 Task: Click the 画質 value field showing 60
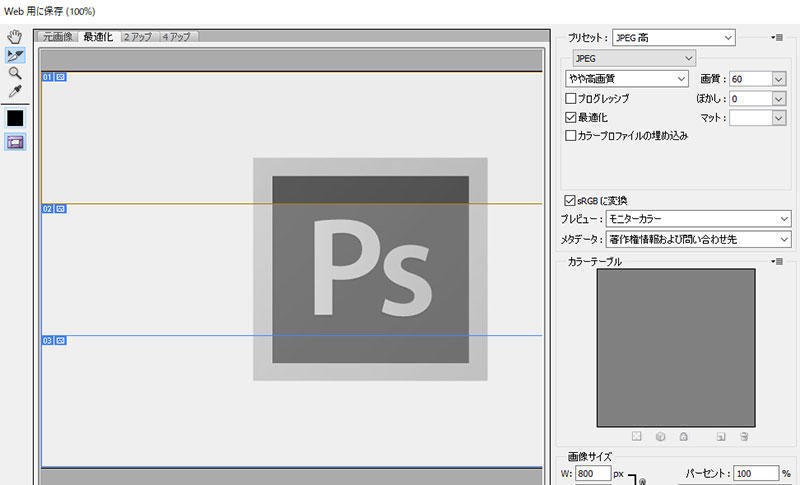click(x=751, y=79)
